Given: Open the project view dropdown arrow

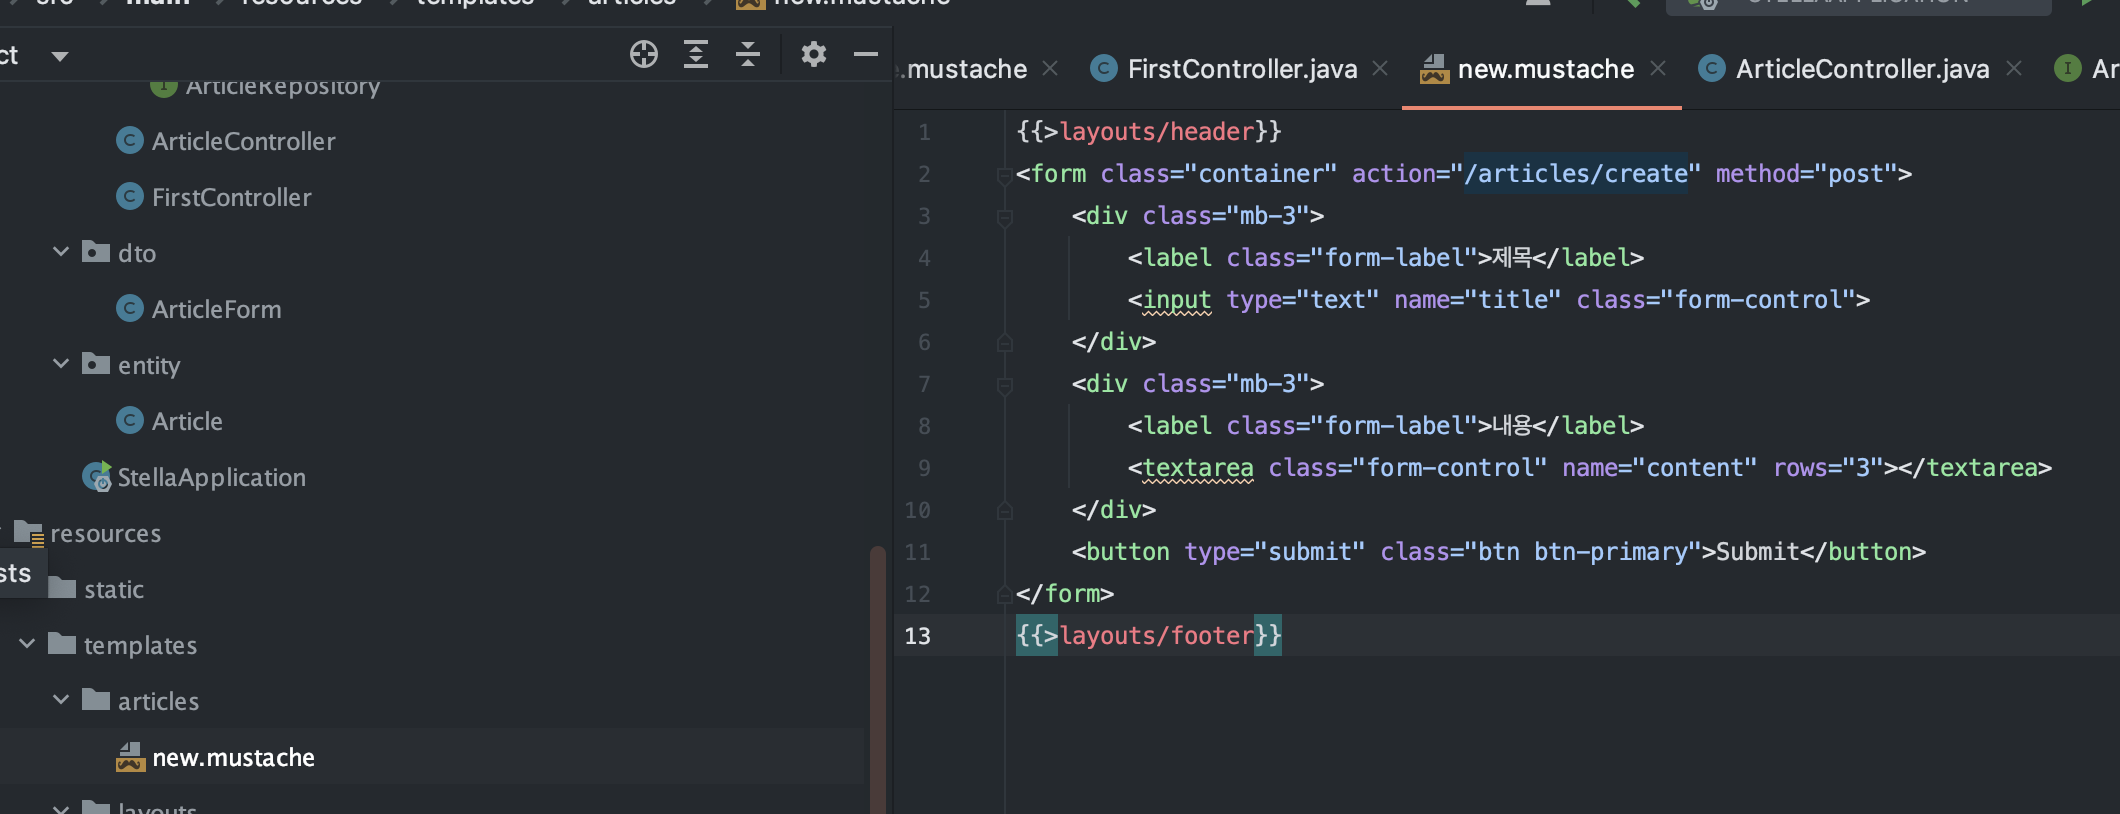Looking at the screenshot, I should 60,56.
